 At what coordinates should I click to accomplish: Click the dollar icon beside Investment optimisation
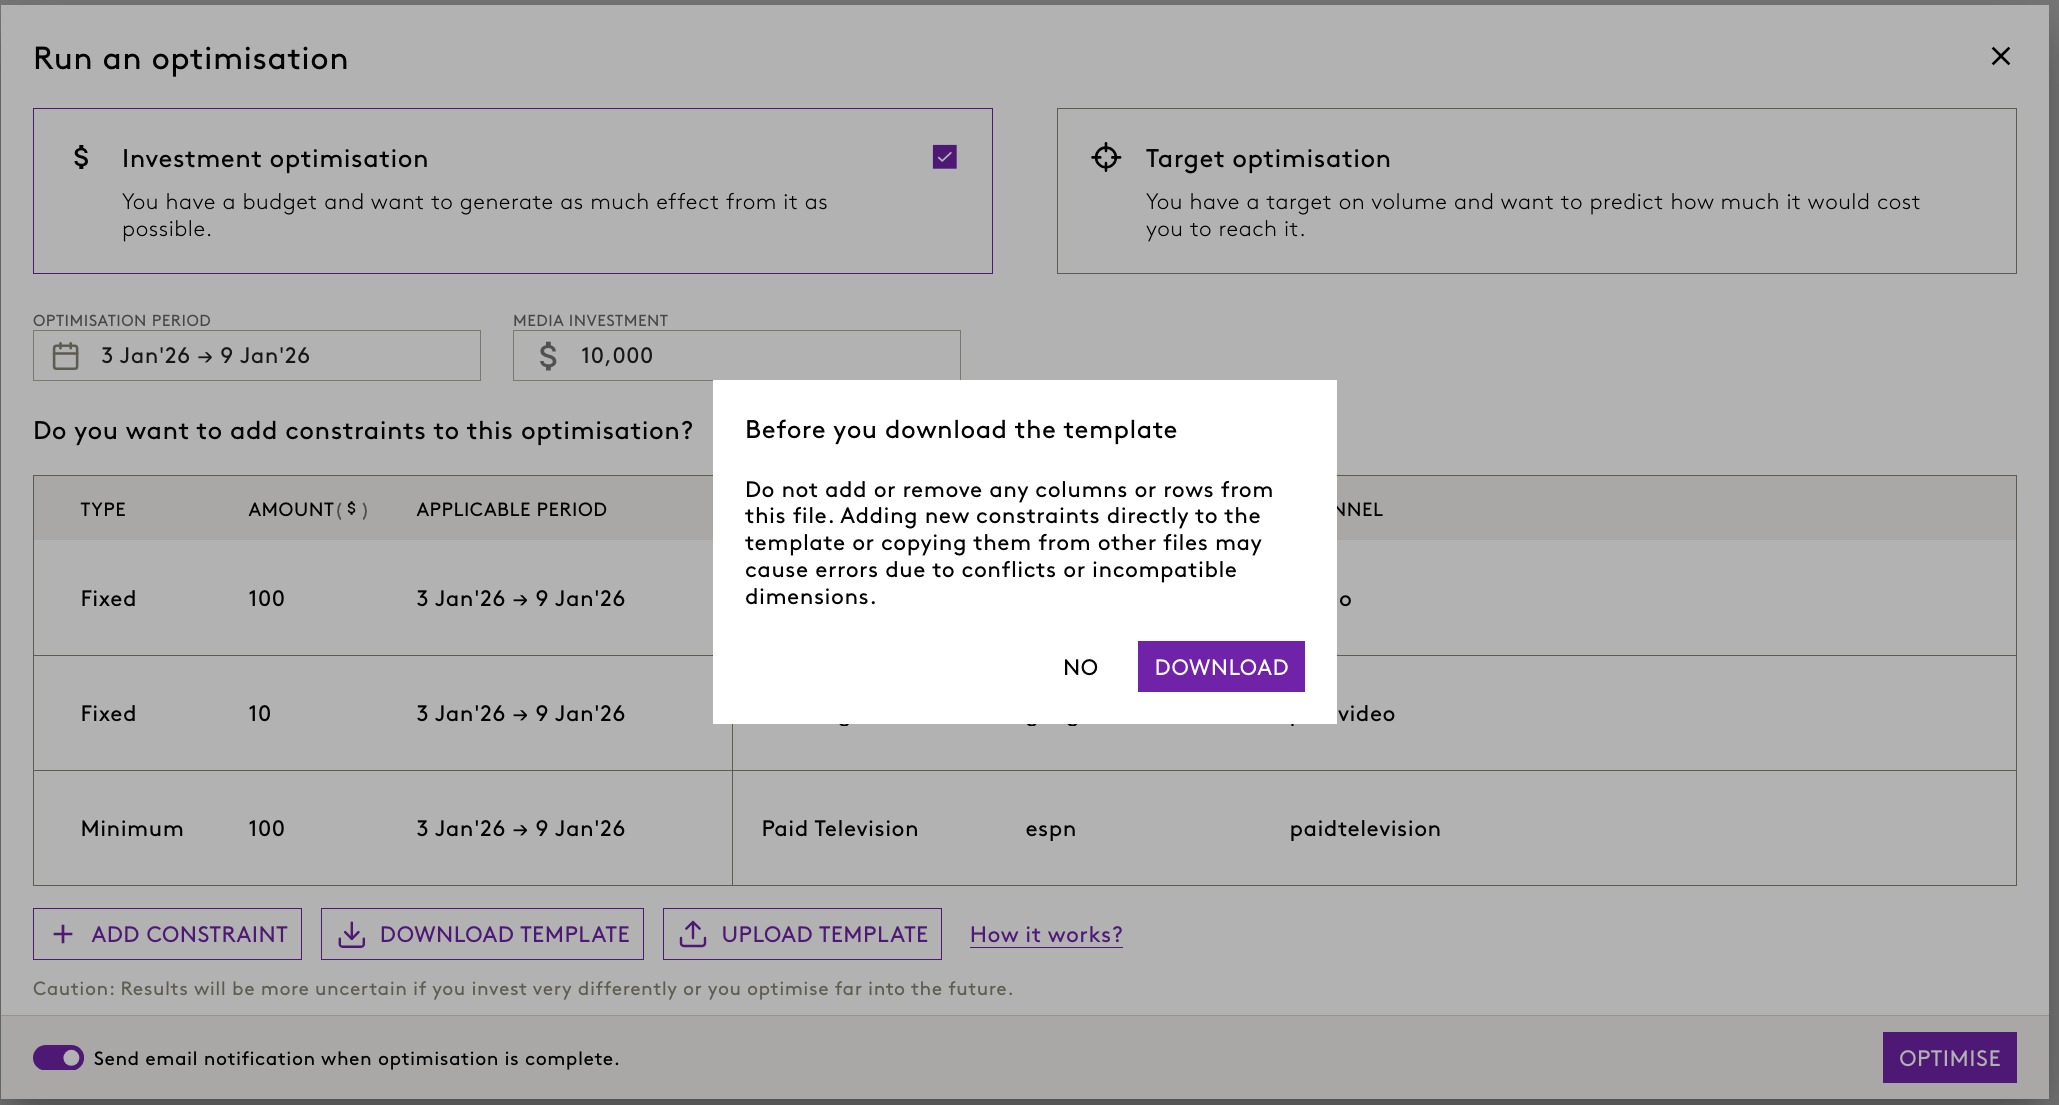pos(81,157)
